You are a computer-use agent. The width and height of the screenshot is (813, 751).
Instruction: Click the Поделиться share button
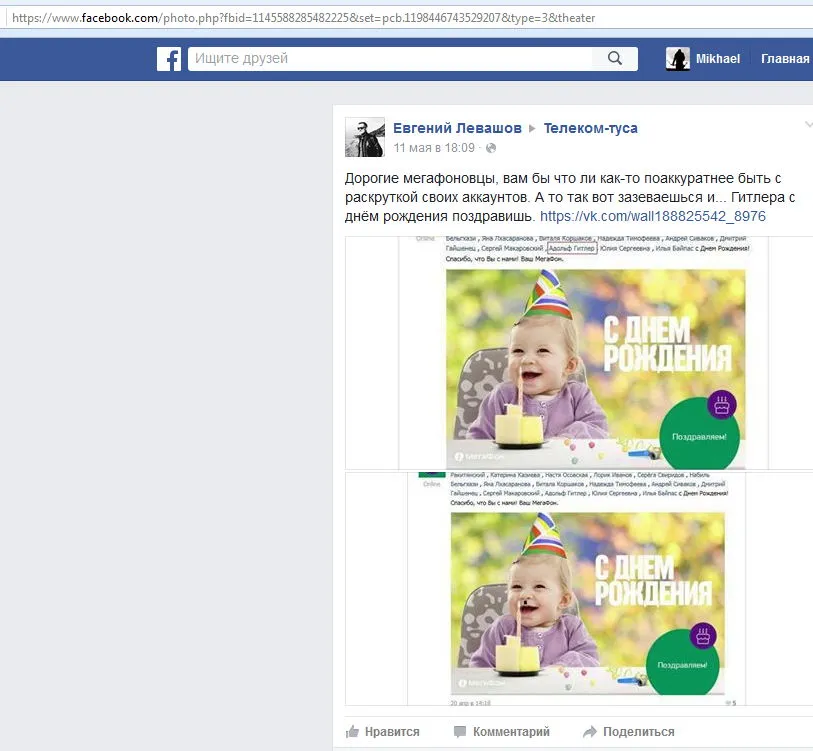tap(629, 732)
